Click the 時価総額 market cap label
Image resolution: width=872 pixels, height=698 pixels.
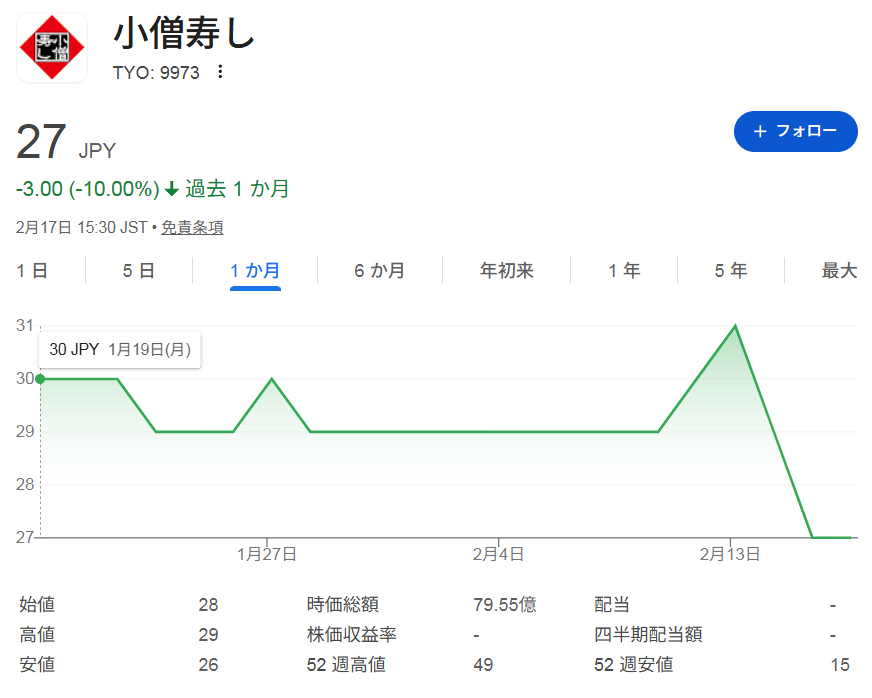tap(342, 605)
